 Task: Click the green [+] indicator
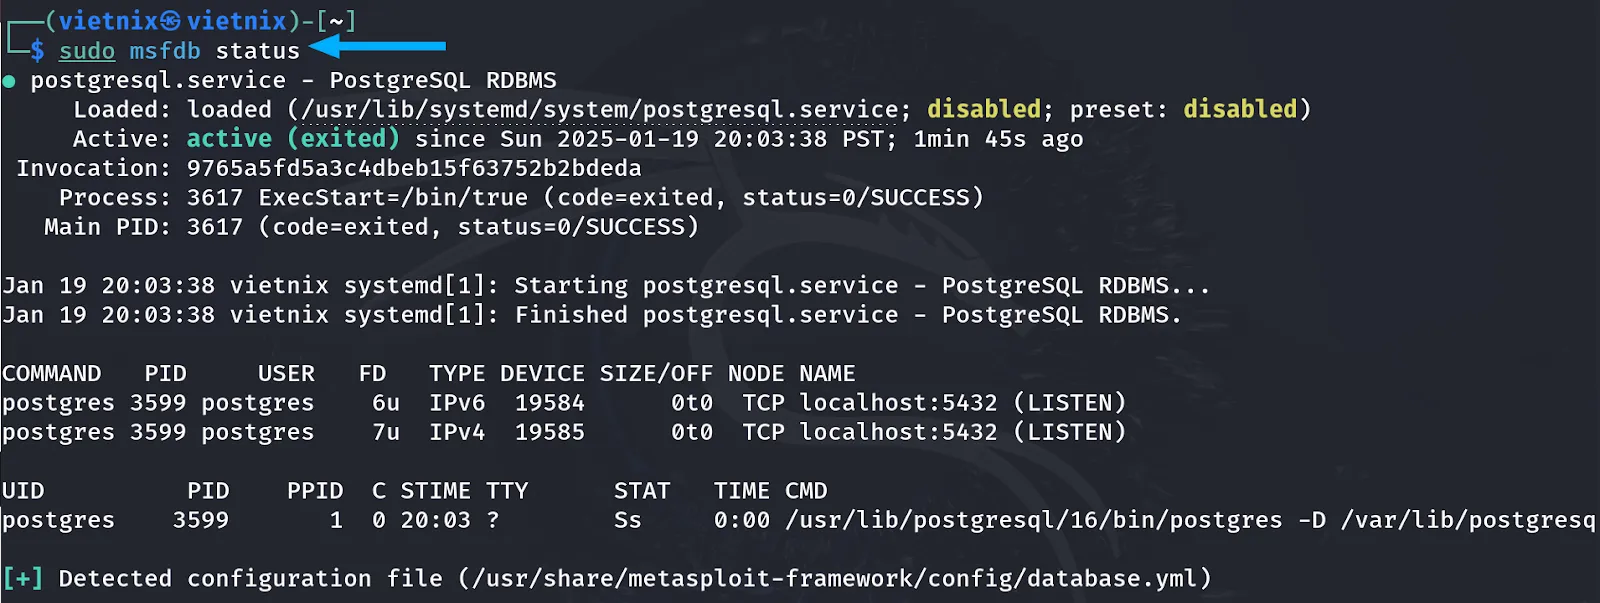22,578
